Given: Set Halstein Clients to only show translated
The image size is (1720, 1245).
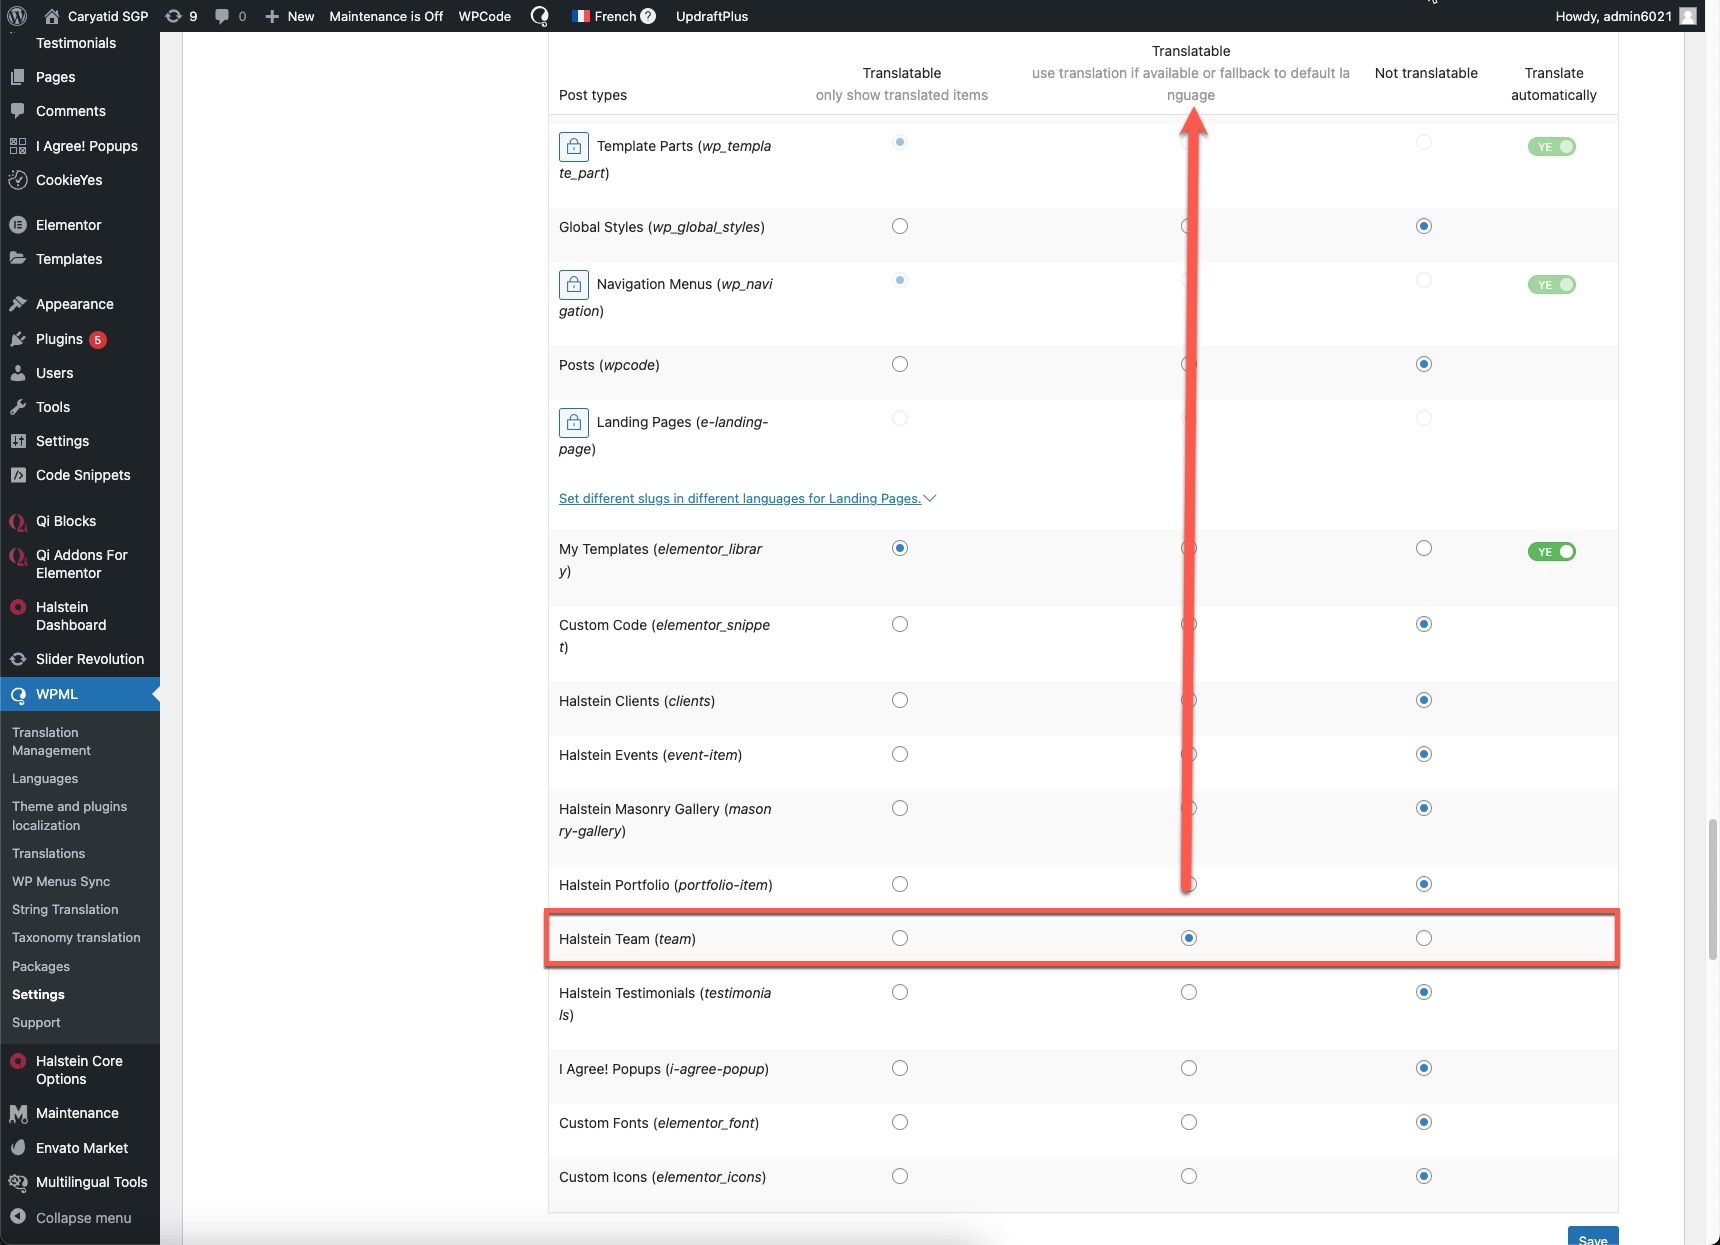Looking at the screenshot, I should click(900, 700).
